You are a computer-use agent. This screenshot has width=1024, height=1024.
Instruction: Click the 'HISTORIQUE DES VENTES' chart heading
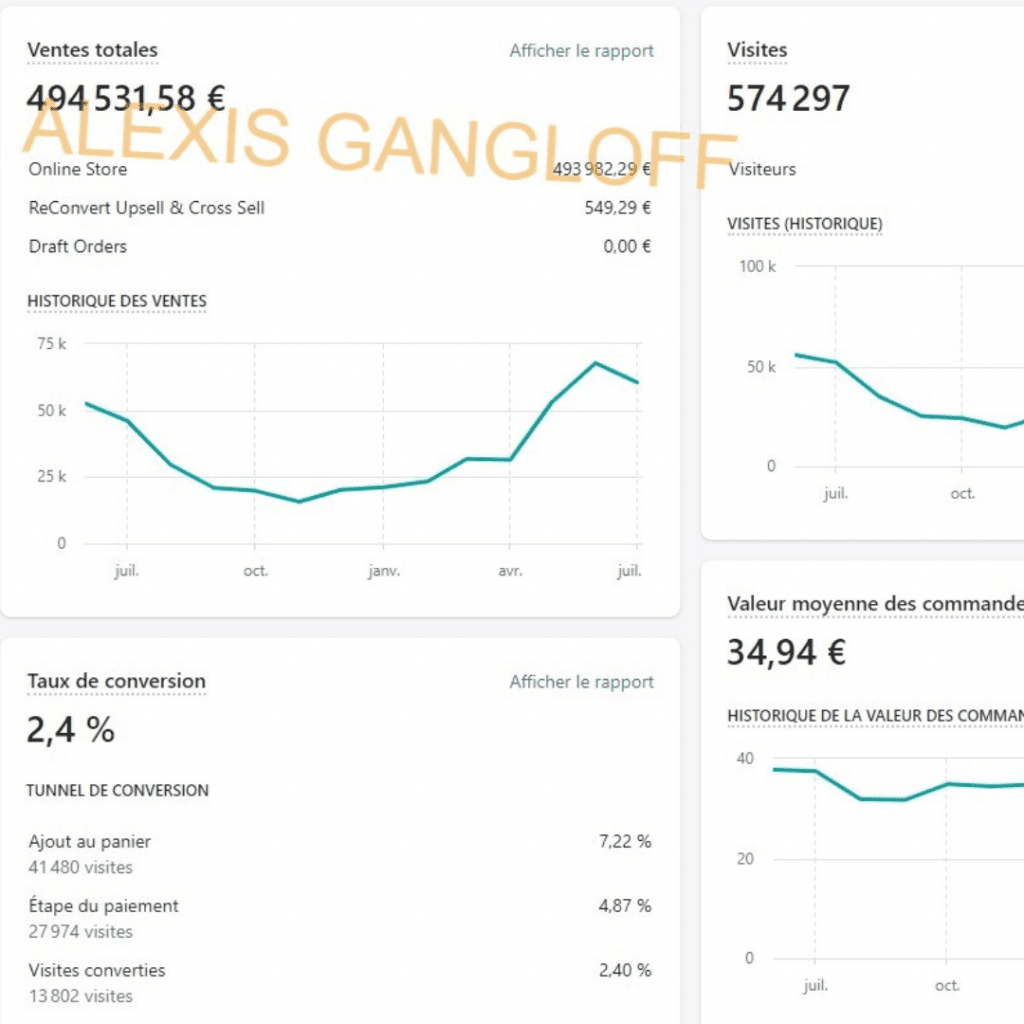click(x=117, y=301)
